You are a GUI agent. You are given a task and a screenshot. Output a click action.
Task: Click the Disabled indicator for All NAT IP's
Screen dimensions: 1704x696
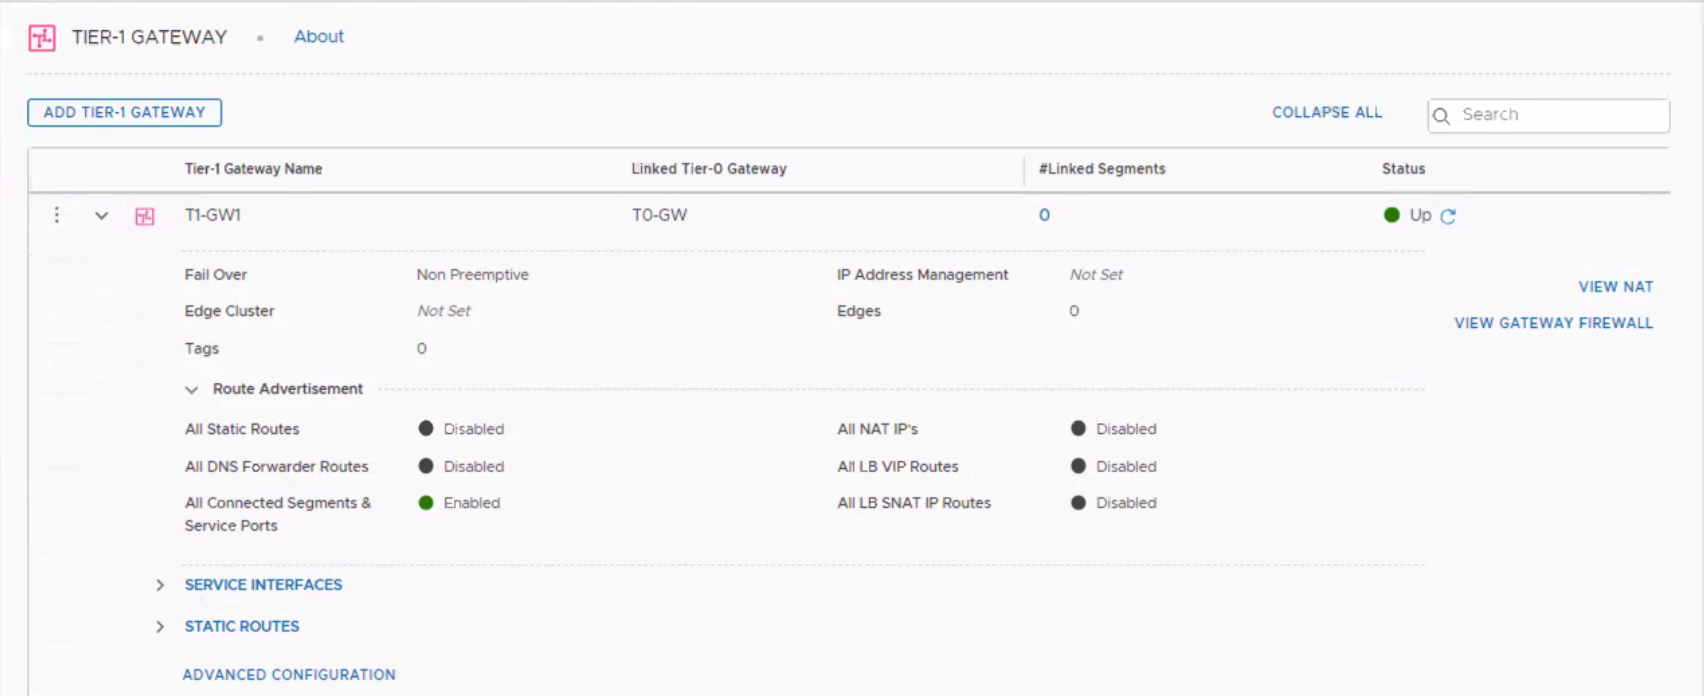1078,429
